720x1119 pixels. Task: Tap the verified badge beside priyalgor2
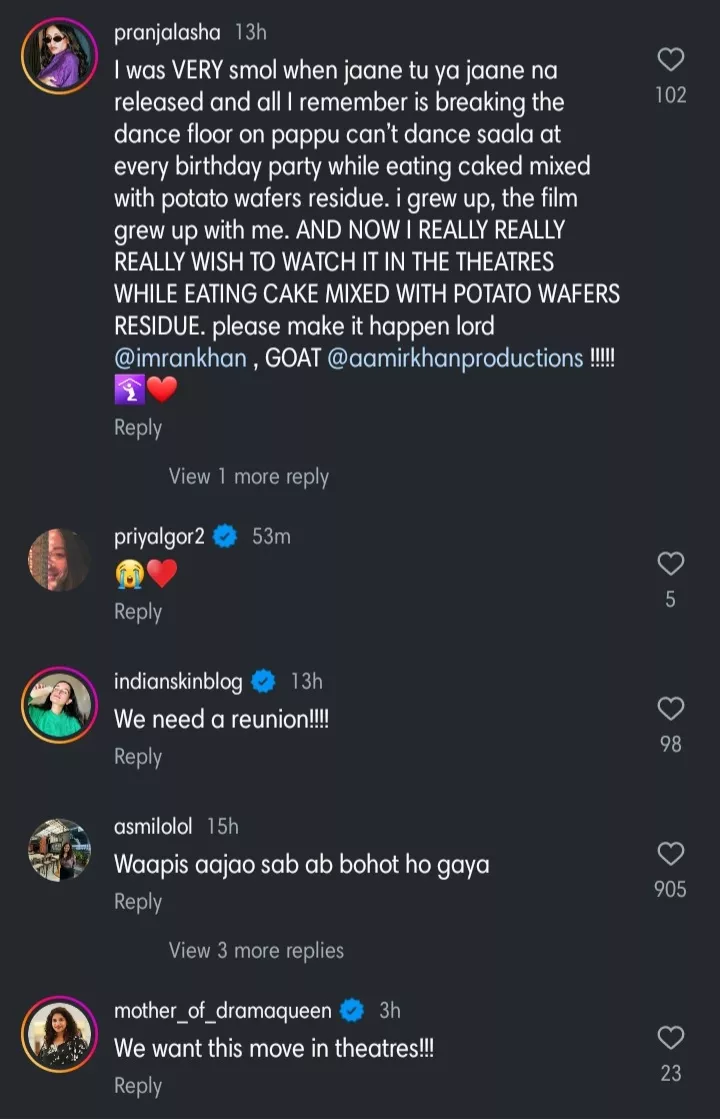click(225, 537)
